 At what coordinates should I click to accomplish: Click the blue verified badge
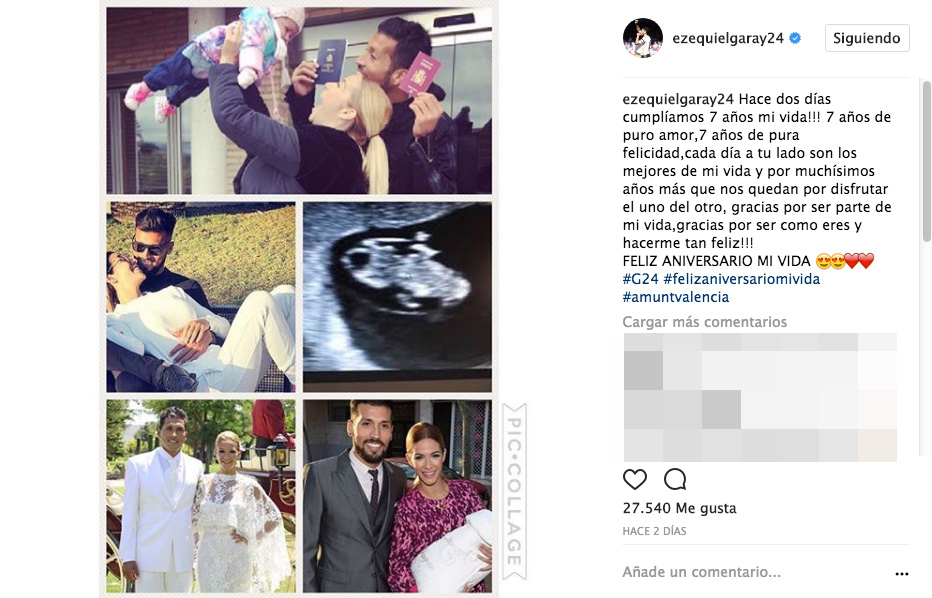[x=795, y=39]
